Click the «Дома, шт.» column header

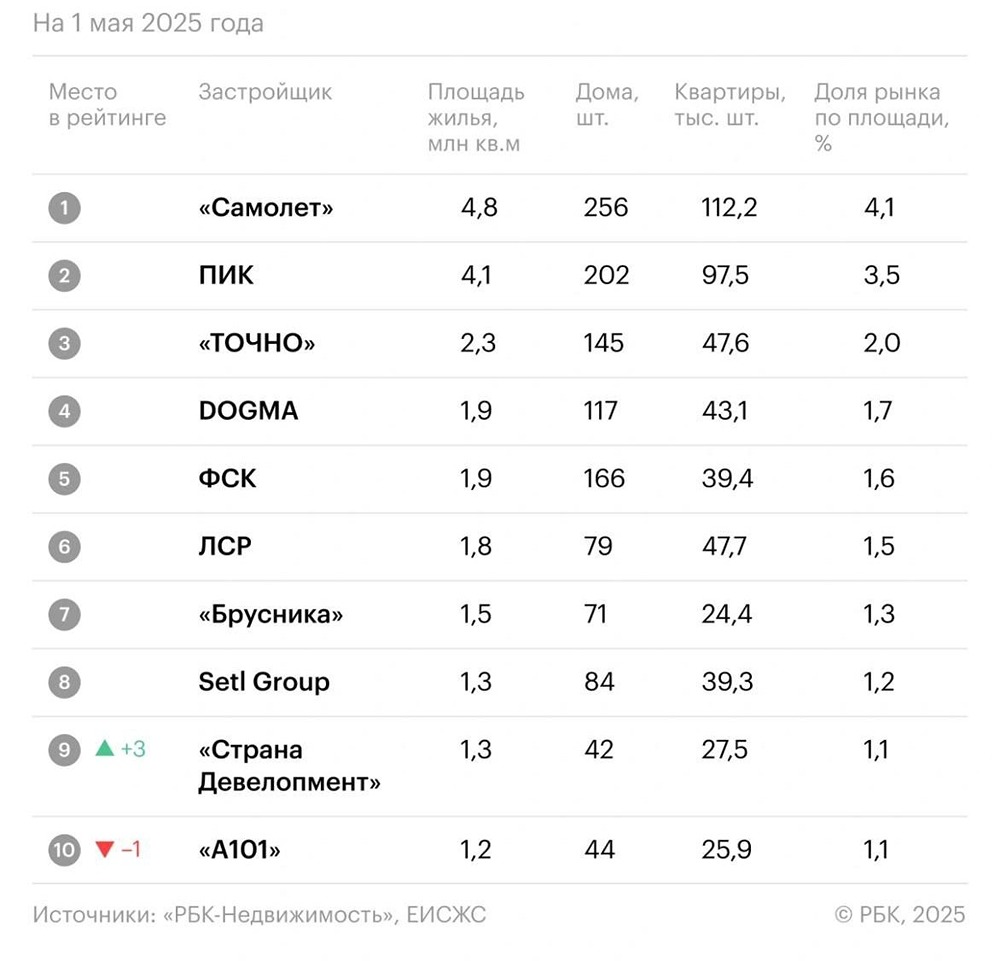pyautogui.click(x=607, y=105)
